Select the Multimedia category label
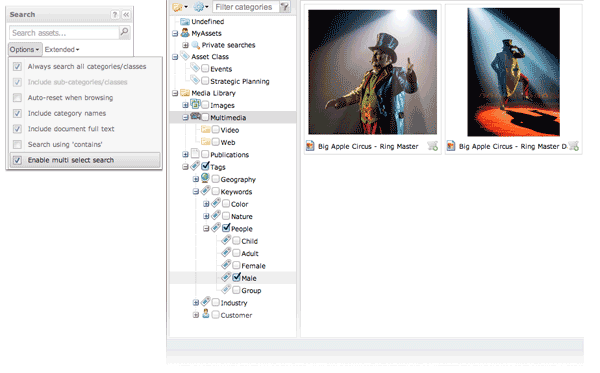The height and width of the screenshot is (373, 600). [x=228, y=118]
